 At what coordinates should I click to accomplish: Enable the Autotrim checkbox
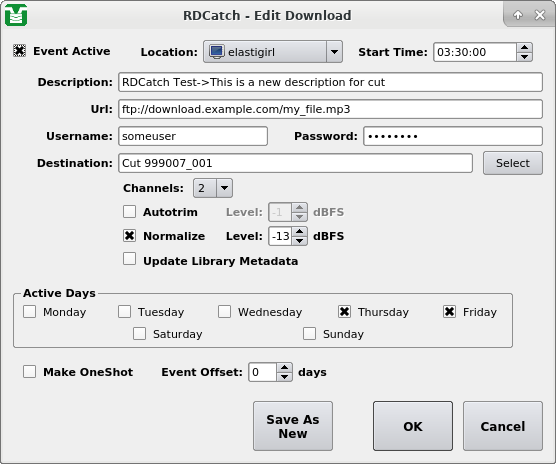point(129,212)
